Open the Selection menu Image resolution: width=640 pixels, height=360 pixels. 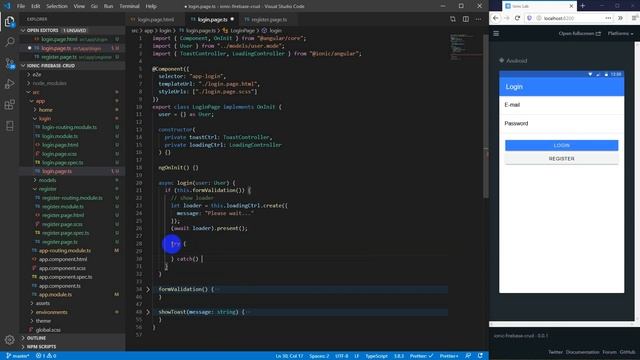click(x=57, y=6)
